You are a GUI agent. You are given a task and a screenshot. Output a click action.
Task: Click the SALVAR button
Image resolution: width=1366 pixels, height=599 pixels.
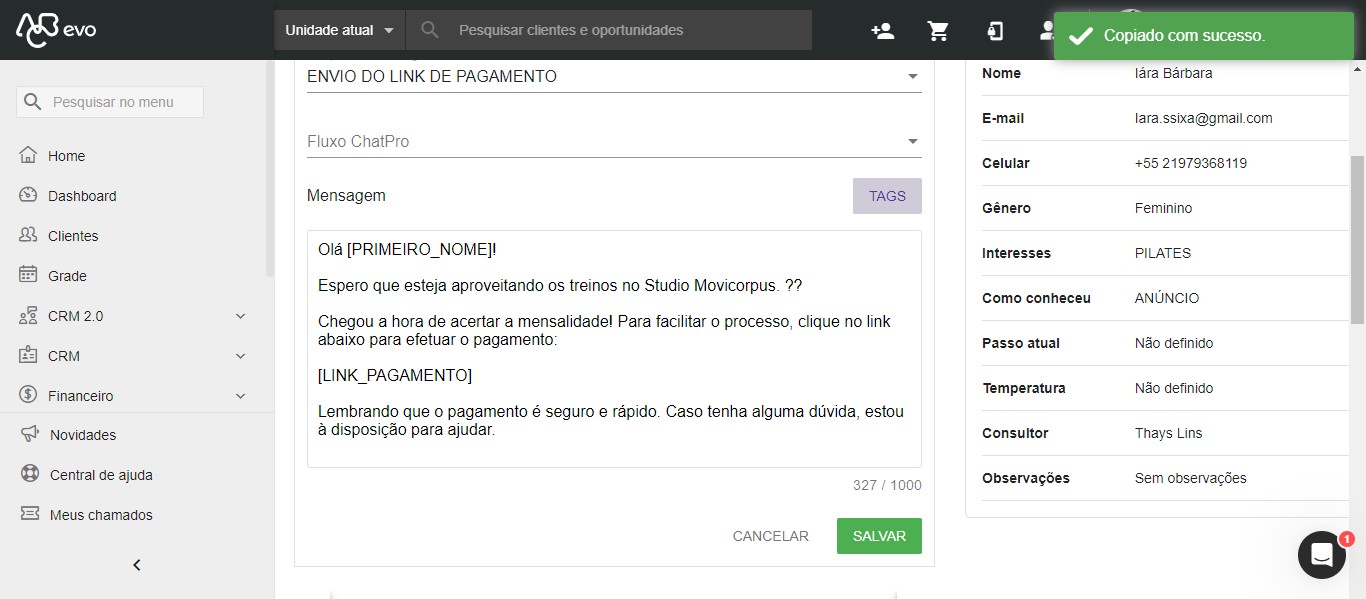pyautogui.click(x=879, y=536)
